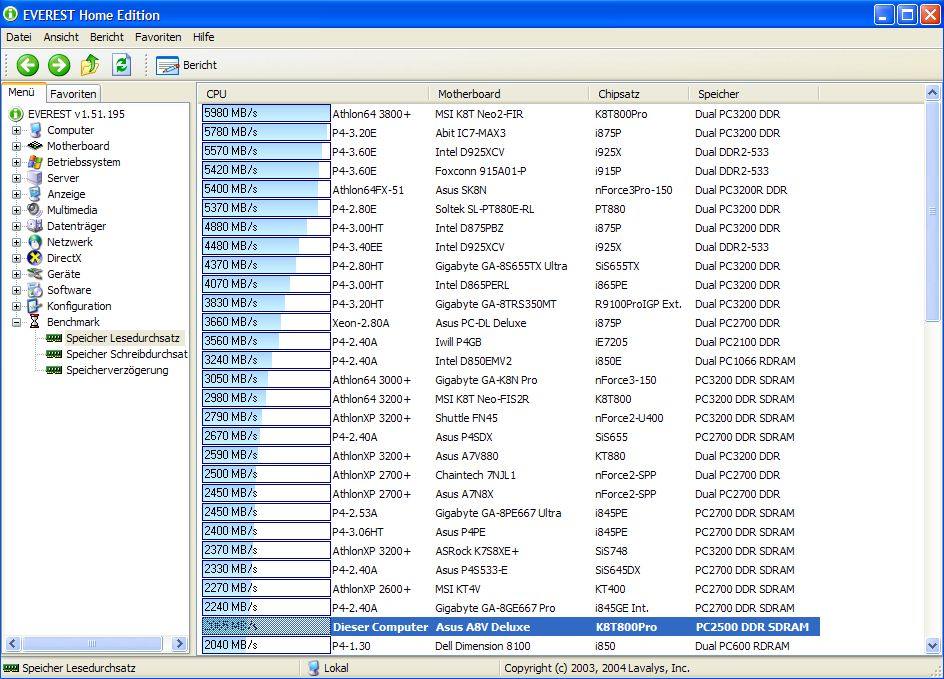This screenshot has width=944, height=679.
Task: Switch to the Menü tab
Action: point(22,93)
